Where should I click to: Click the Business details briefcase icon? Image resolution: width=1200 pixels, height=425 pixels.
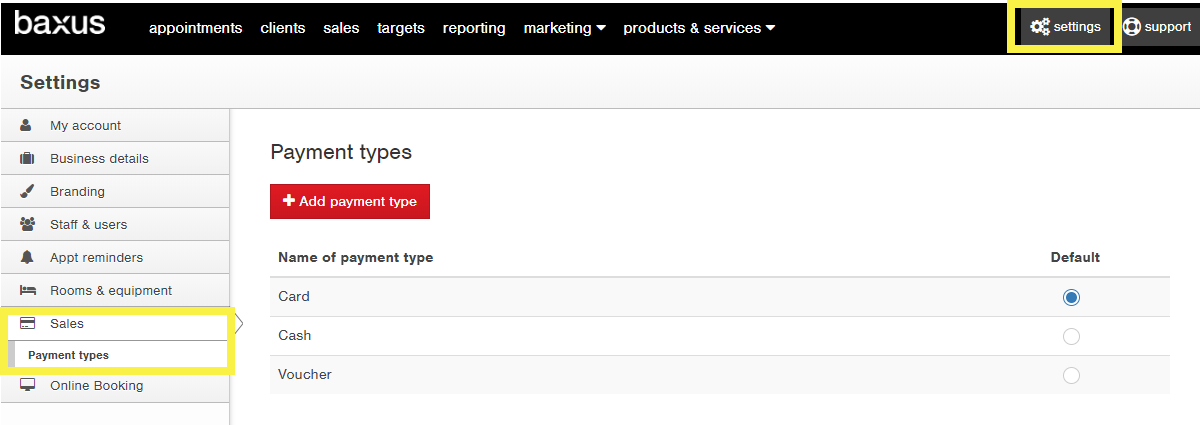click(x=28, y=158)
